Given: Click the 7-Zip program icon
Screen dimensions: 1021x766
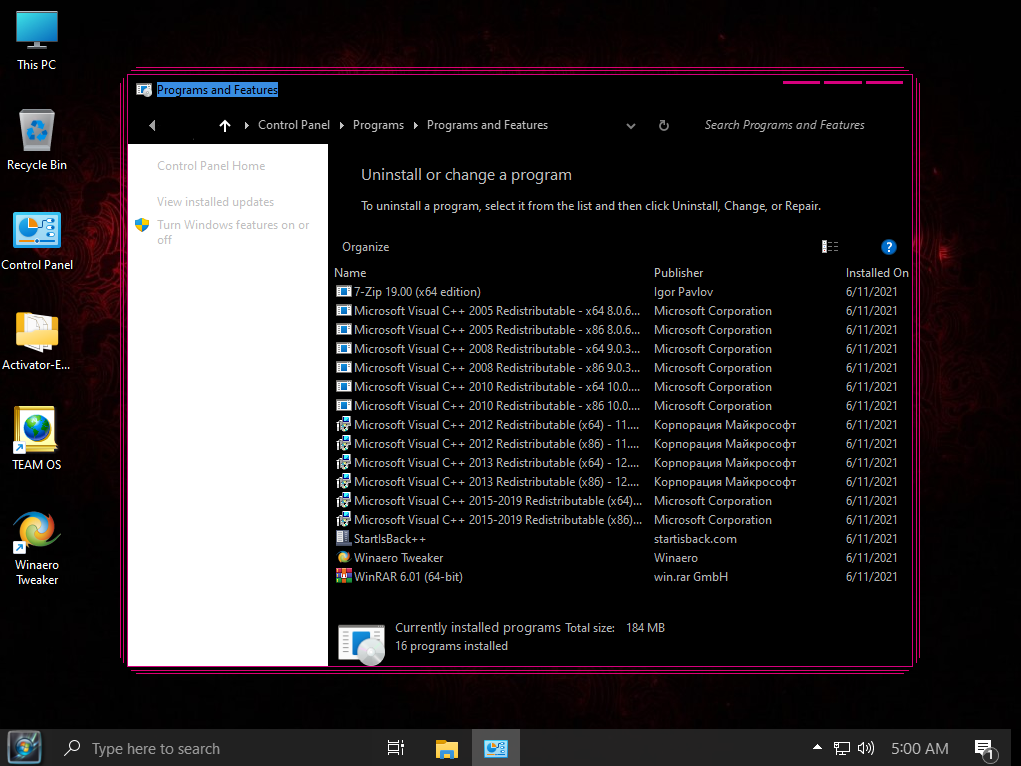Looking at the screenshot, I should (343, 291).
